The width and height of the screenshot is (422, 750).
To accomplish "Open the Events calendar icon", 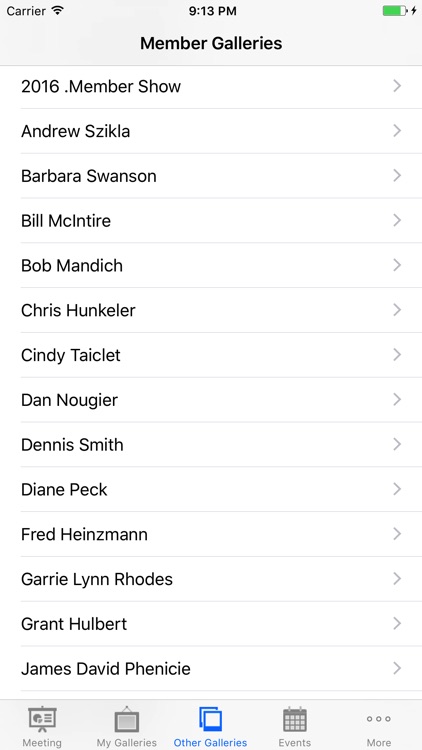I will click(x=295, y=719).
